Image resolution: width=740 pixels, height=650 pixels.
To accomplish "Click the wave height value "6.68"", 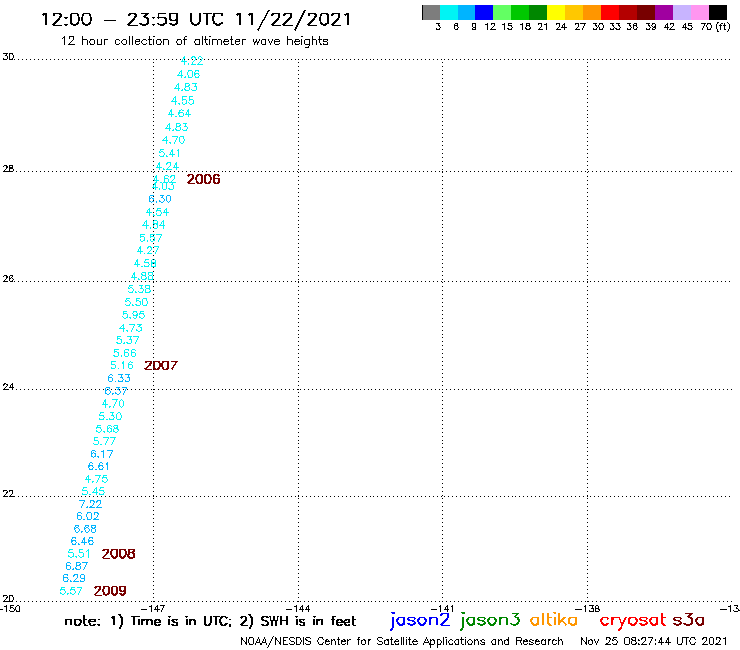I will pyautogui.click(x=85, y=529).
